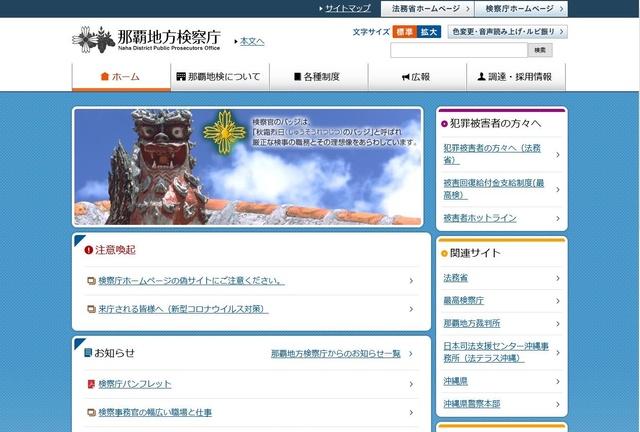Click the PDF icon before 検察庁パンフレット

(91, 384)
